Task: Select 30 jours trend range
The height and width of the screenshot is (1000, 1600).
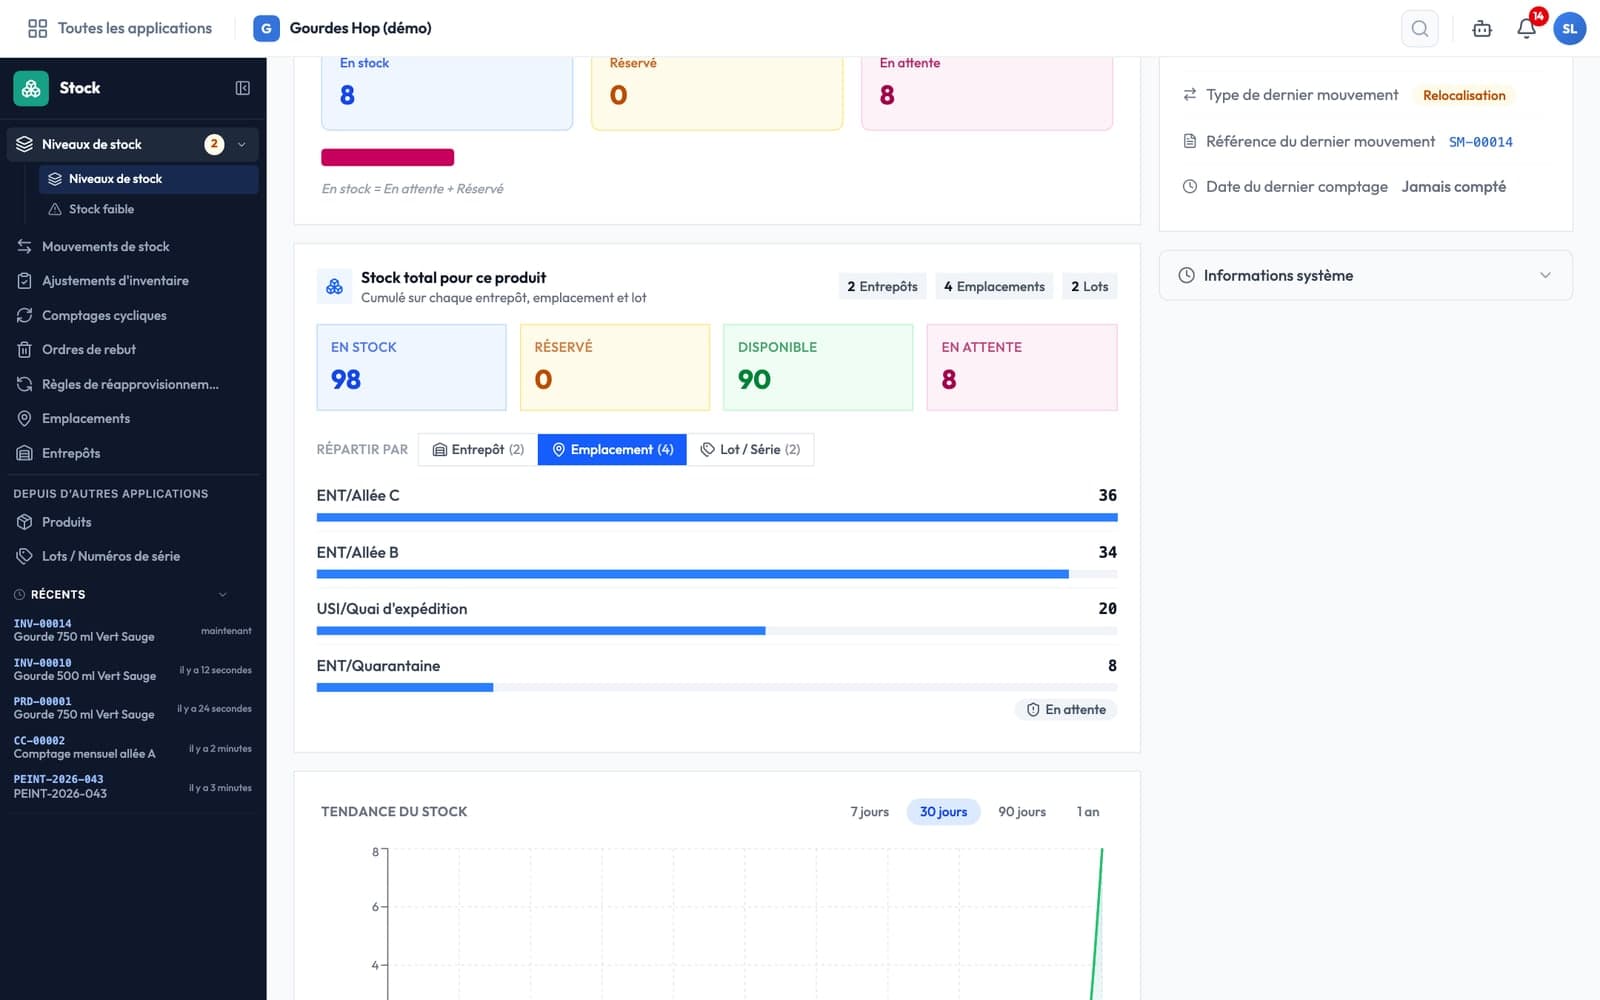Action: click(943, 812)
